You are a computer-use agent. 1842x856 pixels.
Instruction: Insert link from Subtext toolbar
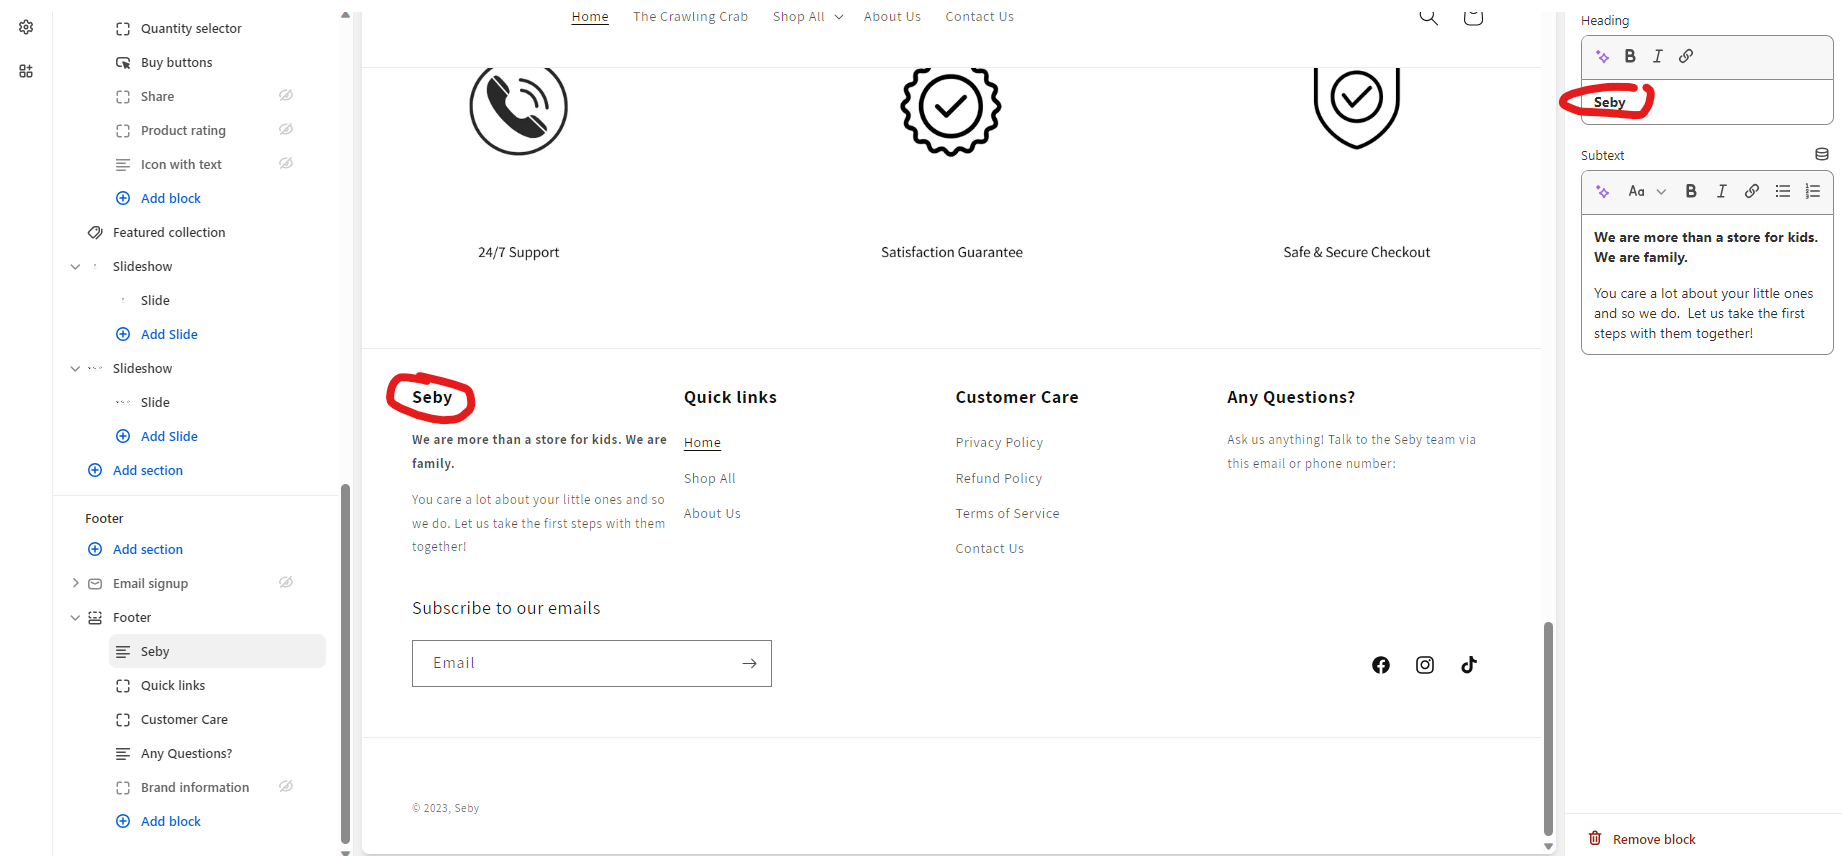1752,191
